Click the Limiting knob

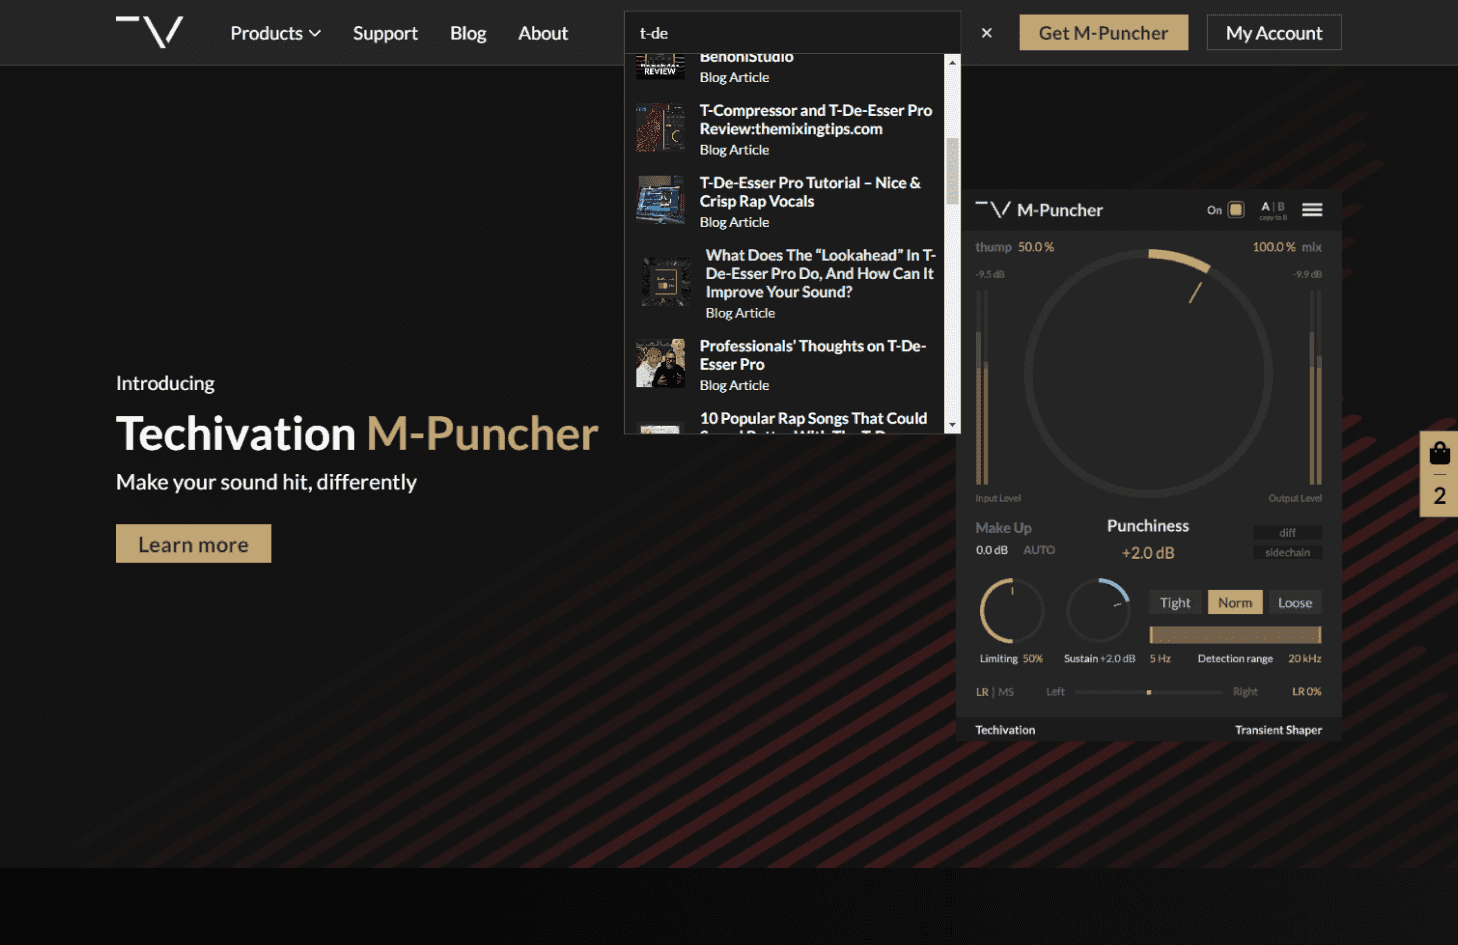[x=1011, y=610]
